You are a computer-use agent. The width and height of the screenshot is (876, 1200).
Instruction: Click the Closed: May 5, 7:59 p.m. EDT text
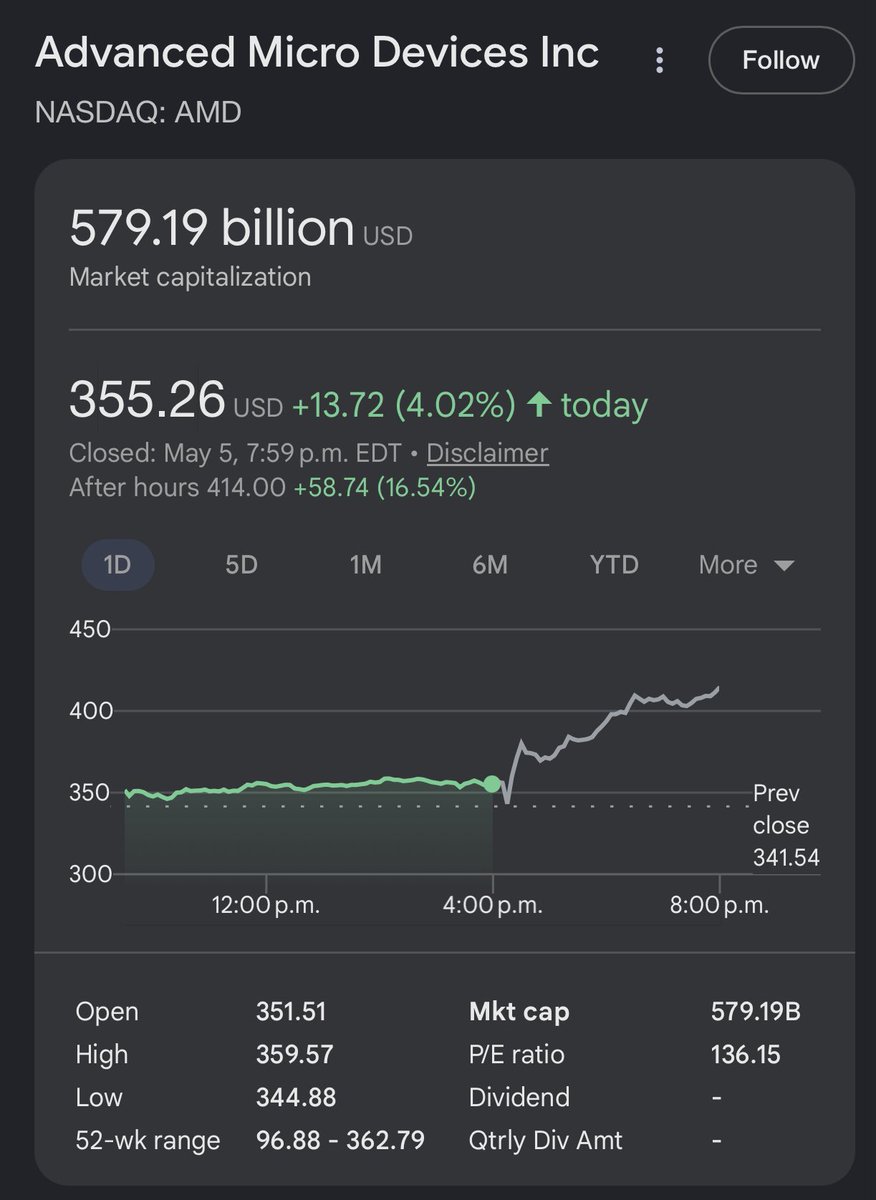(x=235, y=453)
